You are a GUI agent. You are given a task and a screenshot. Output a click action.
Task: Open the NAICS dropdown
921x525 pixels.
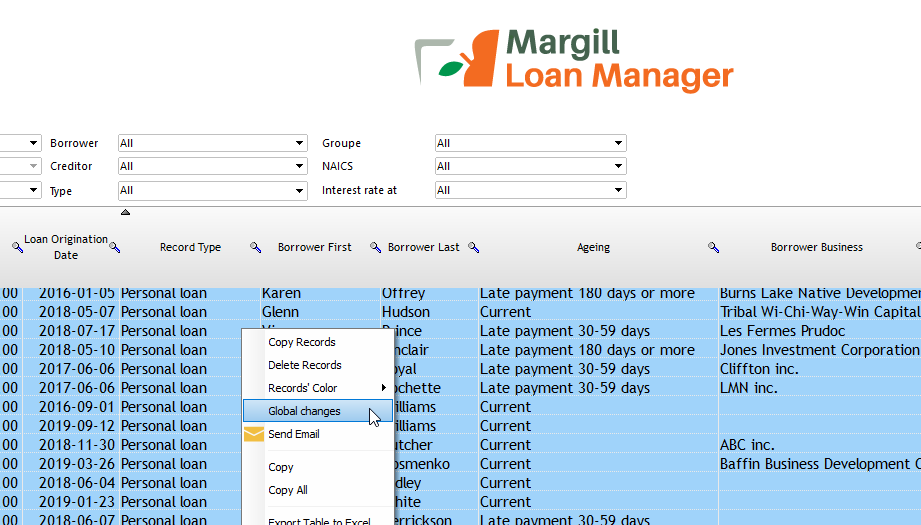(x=530, y=166)
